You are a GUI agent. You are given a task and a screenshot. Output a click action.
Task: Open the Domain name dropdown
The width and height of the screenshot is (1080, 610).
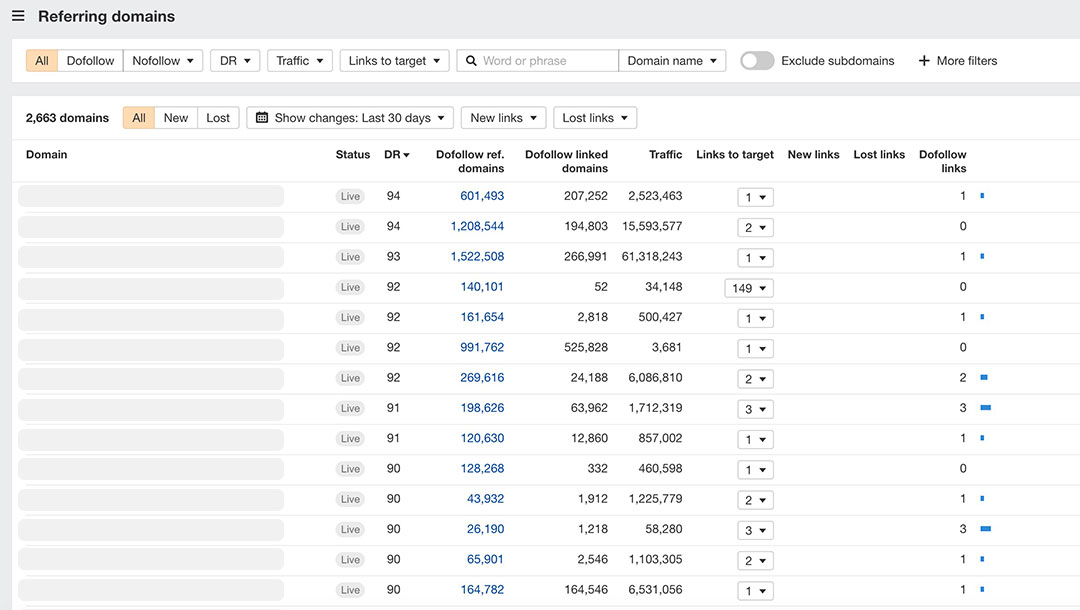[x=672, y=61]
